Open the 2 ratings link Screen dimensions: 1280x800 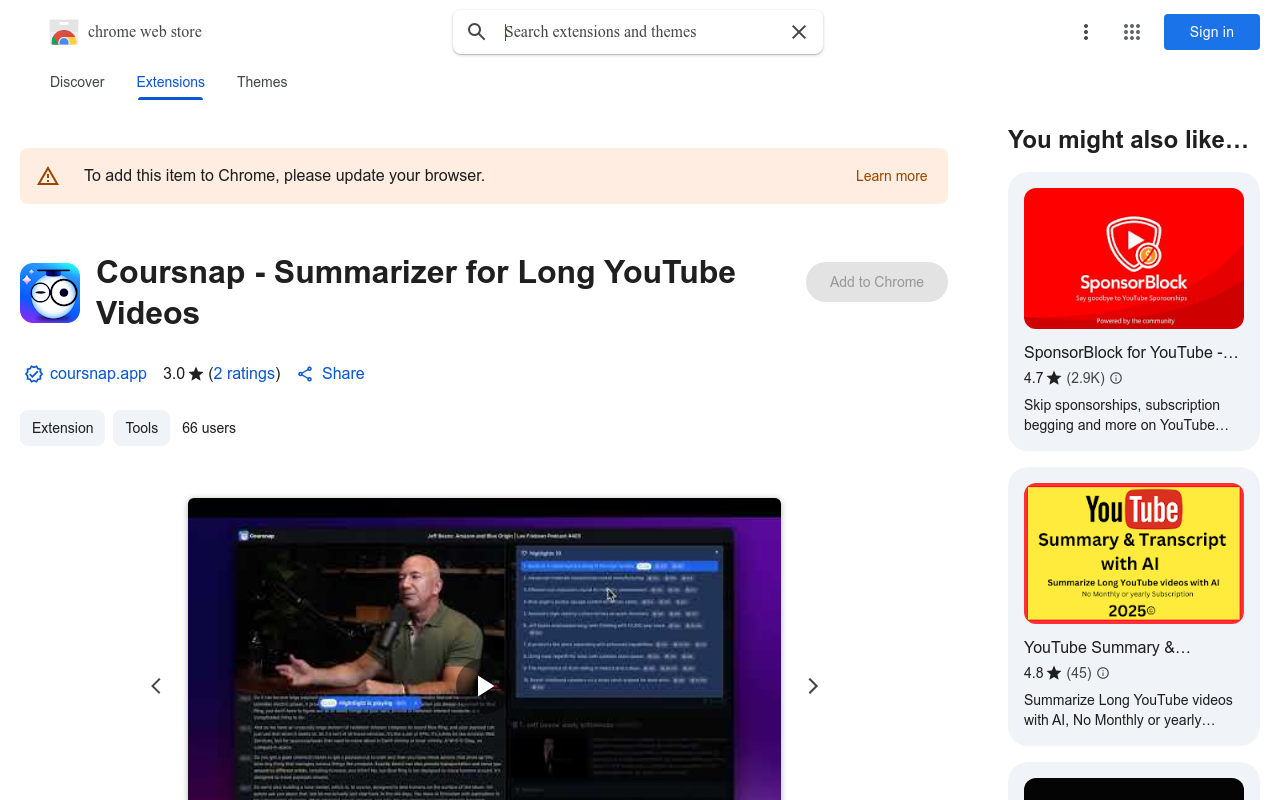244,373
